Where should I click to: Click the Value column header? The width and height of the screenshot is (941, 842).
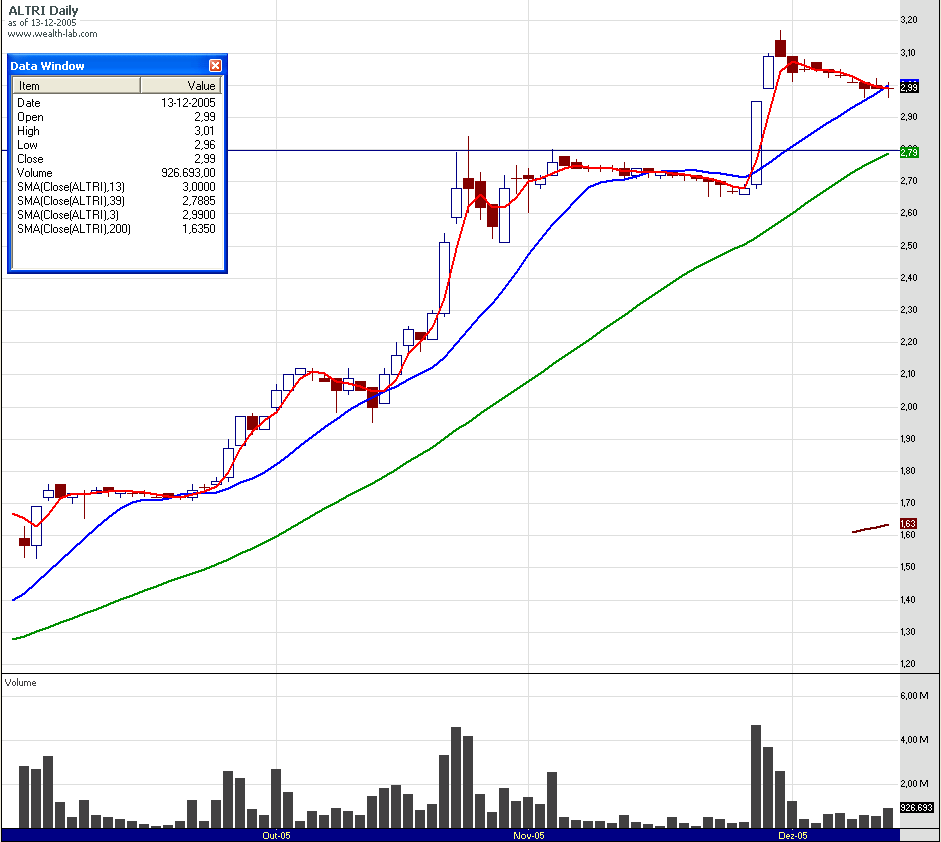point(181,85)
